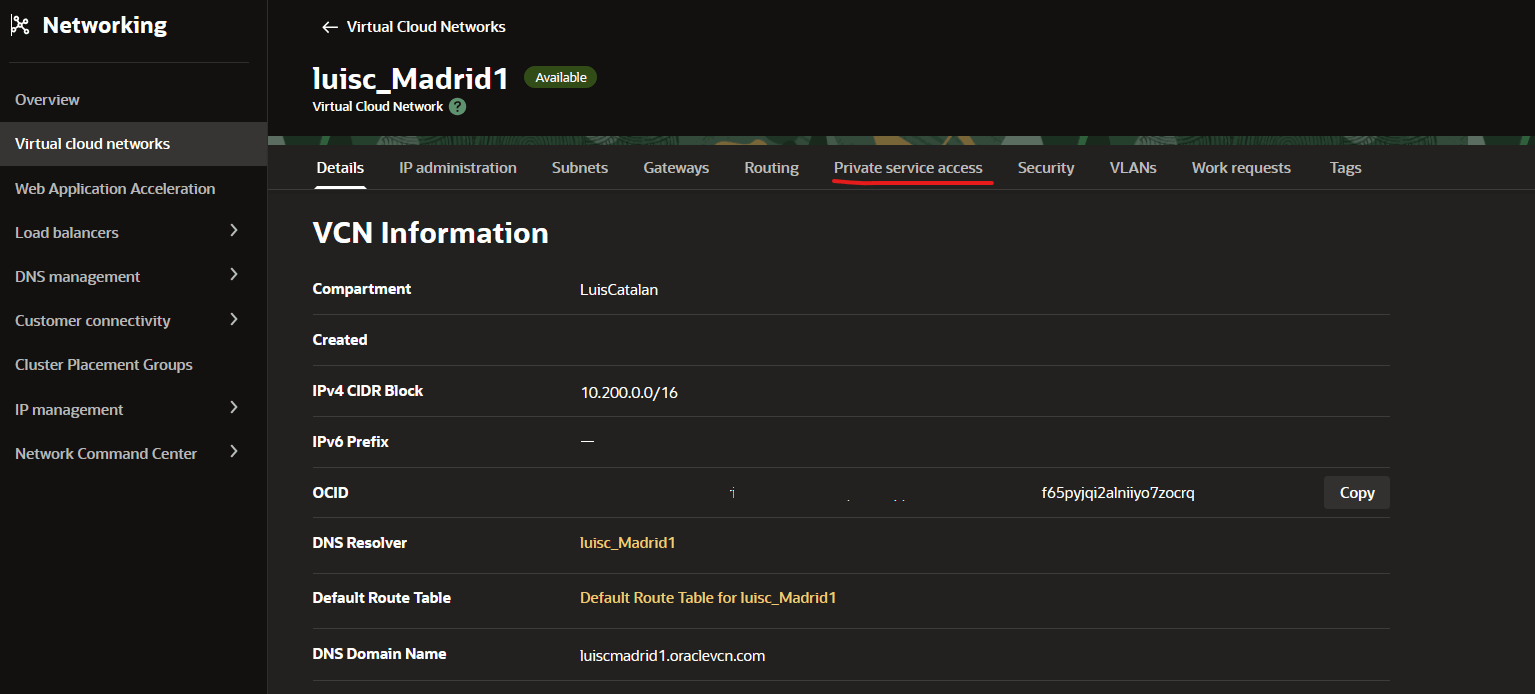Open IP management in sidebar

coord(69,409)
